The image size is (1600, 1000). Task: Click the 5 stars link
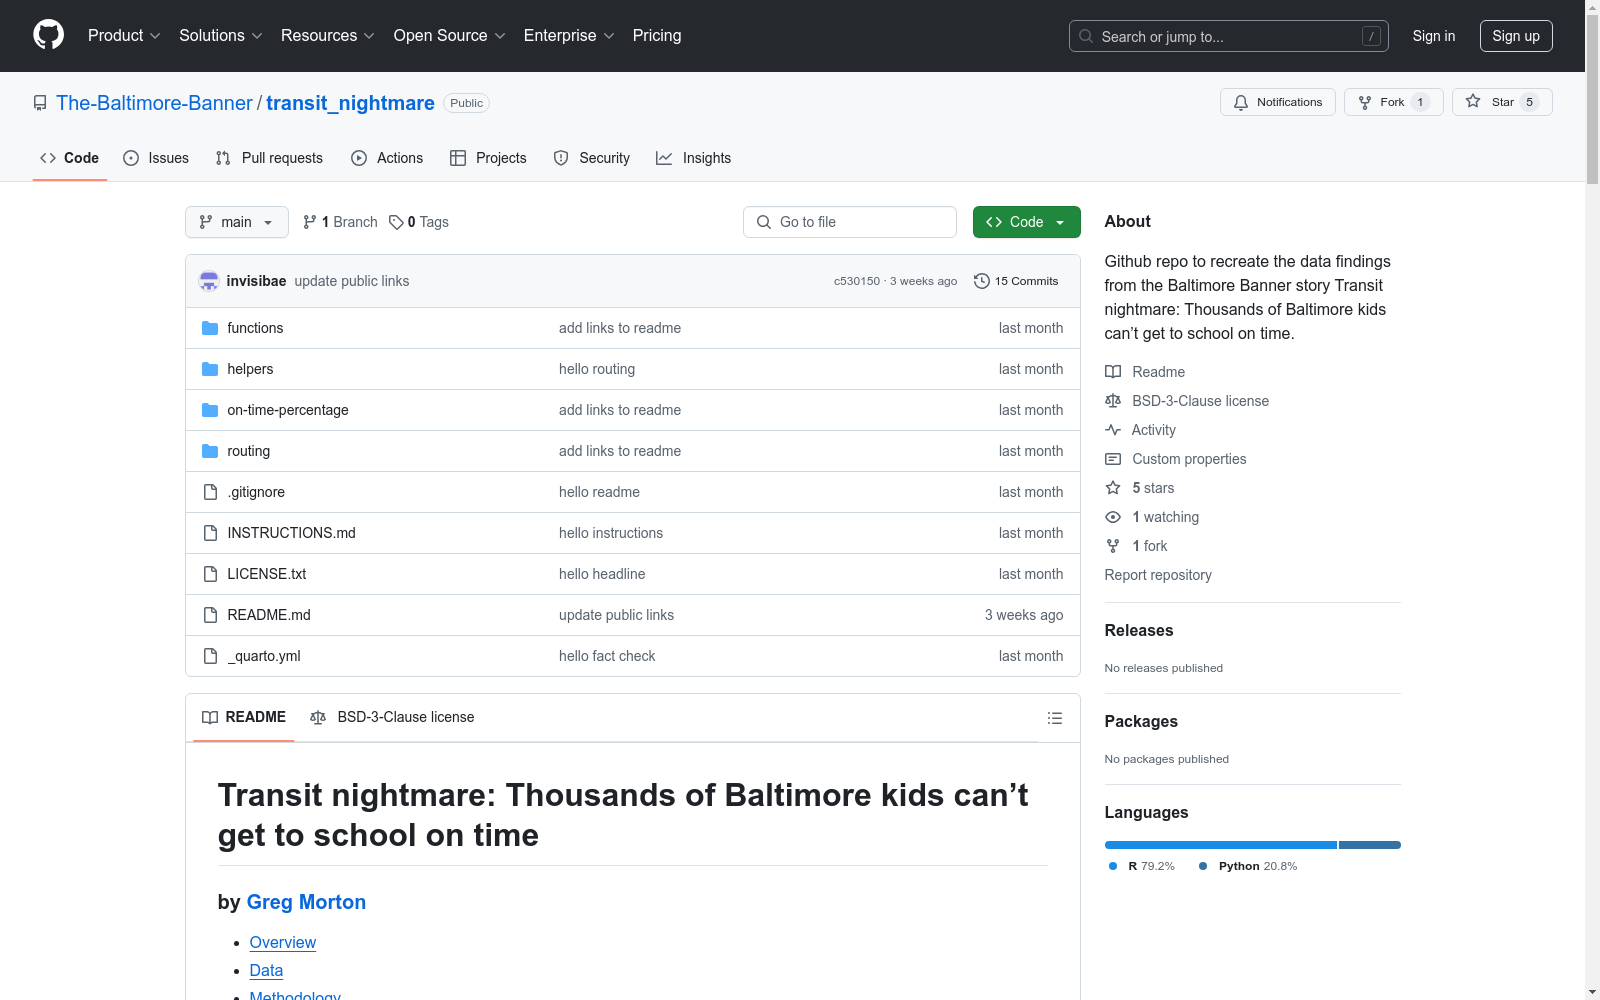(x=1153, y=488)
